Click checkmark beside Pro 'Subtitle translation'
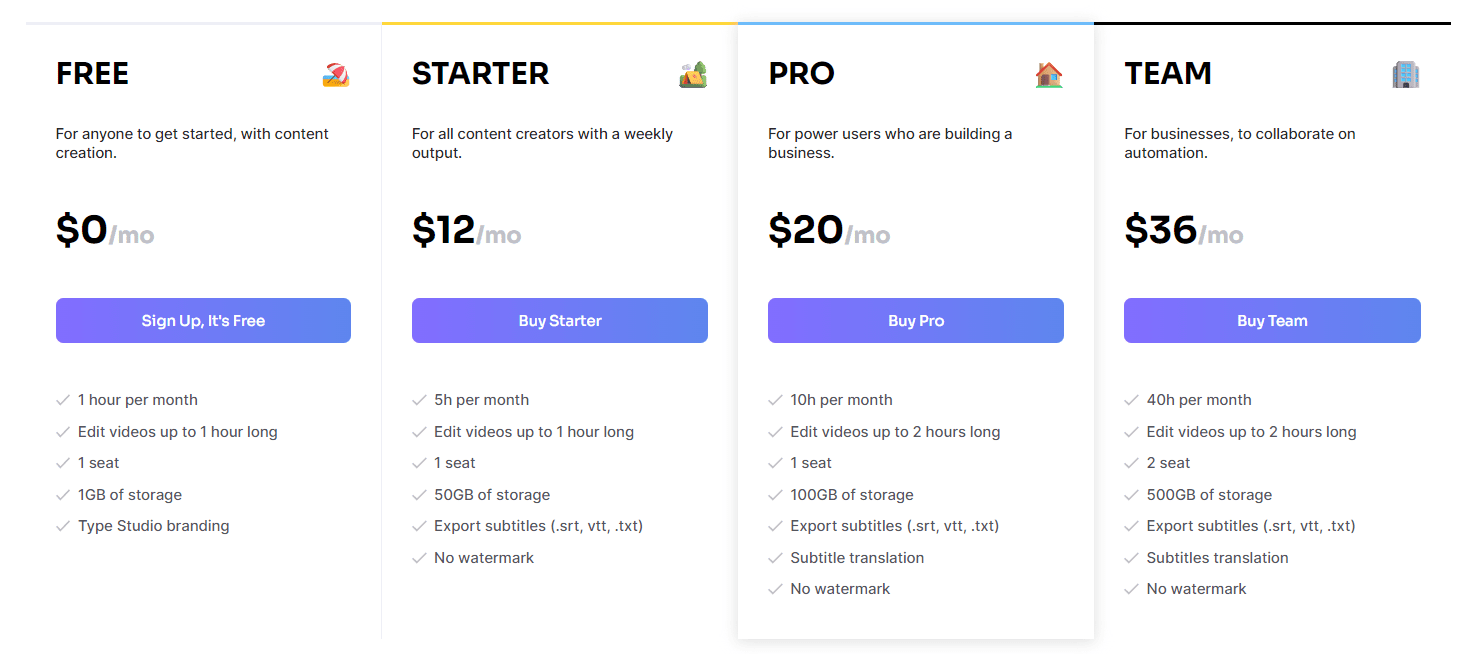The width and height of the screenshot is (1480, 654). tap(775, 558)
